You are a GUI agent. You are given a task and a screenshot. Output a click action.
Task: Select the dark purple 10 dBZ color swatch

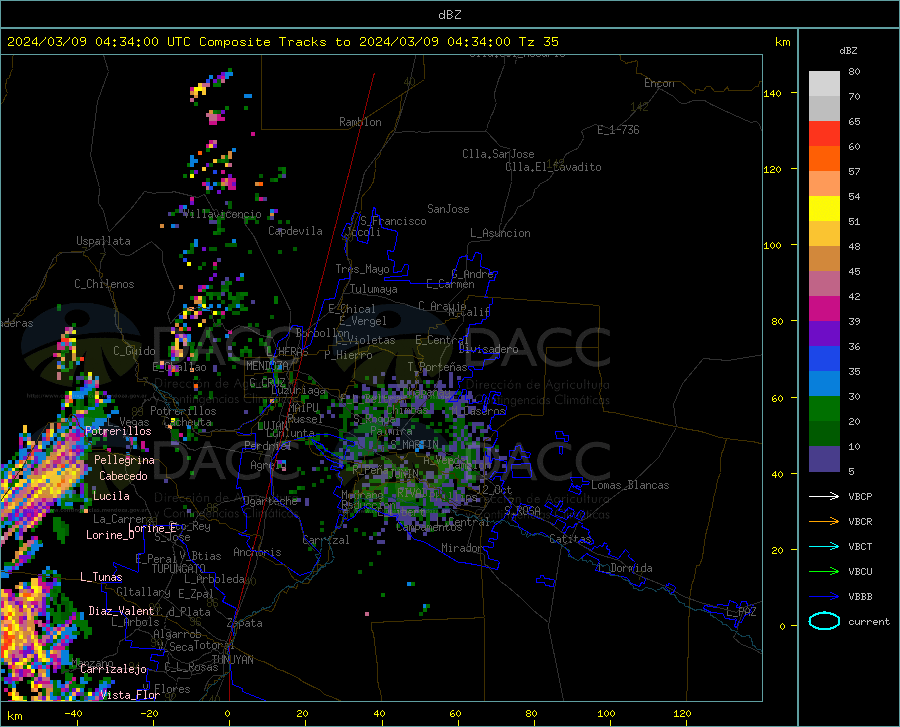[824, 459]
